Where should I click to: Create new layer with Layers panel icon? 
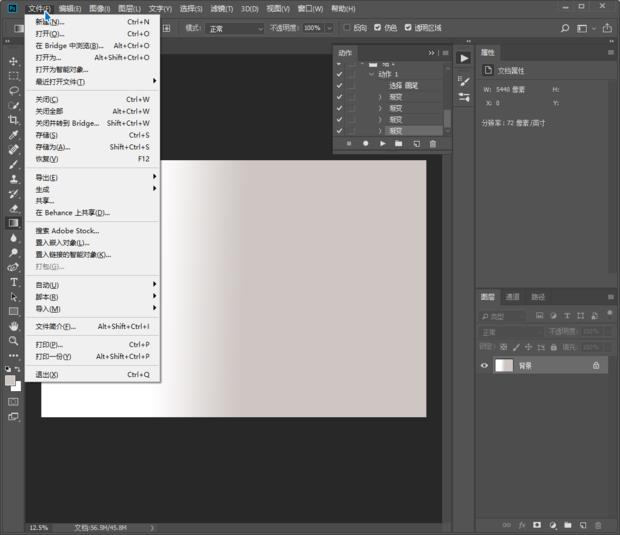tap(582, 524)
